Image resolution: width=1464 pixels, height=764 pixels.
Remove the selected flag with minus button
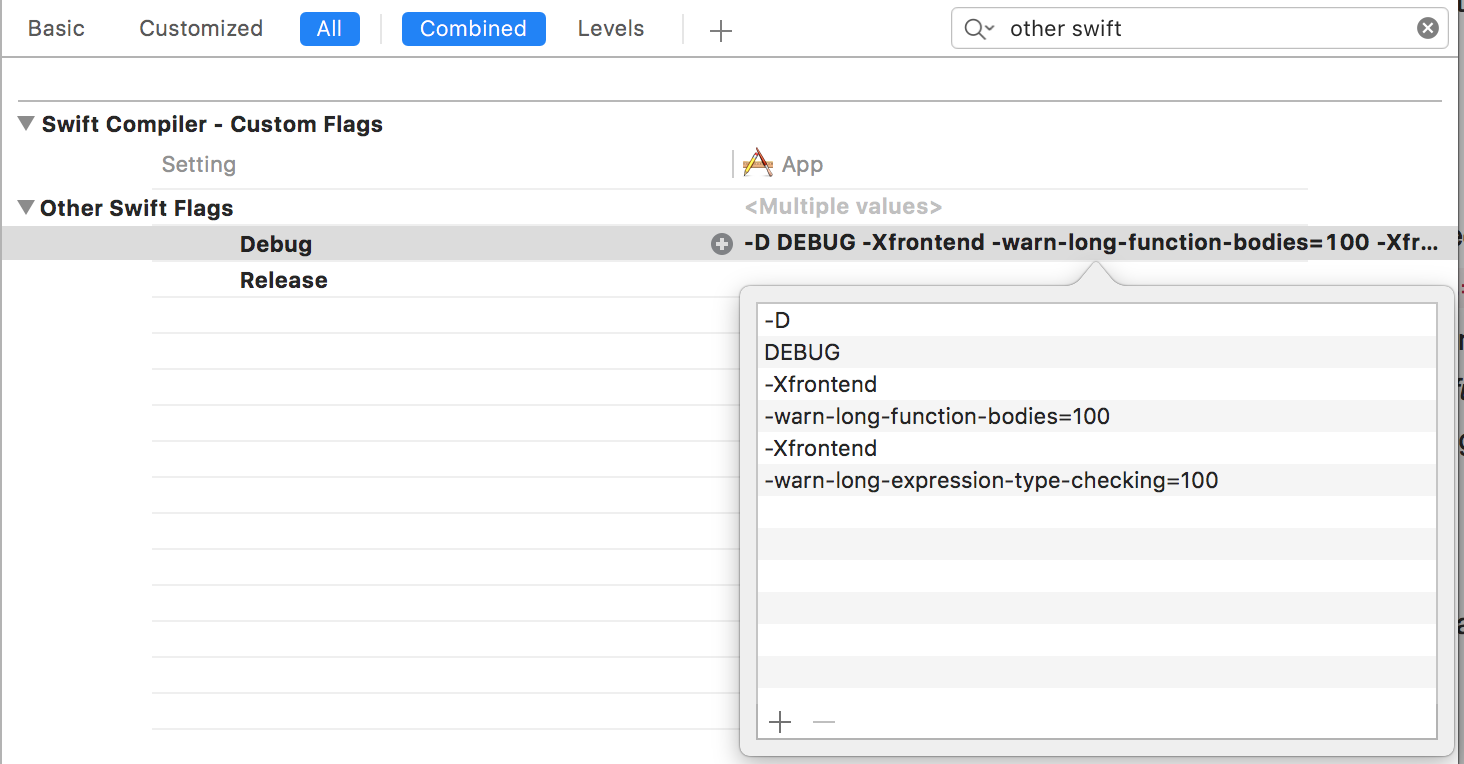point(824,722)
